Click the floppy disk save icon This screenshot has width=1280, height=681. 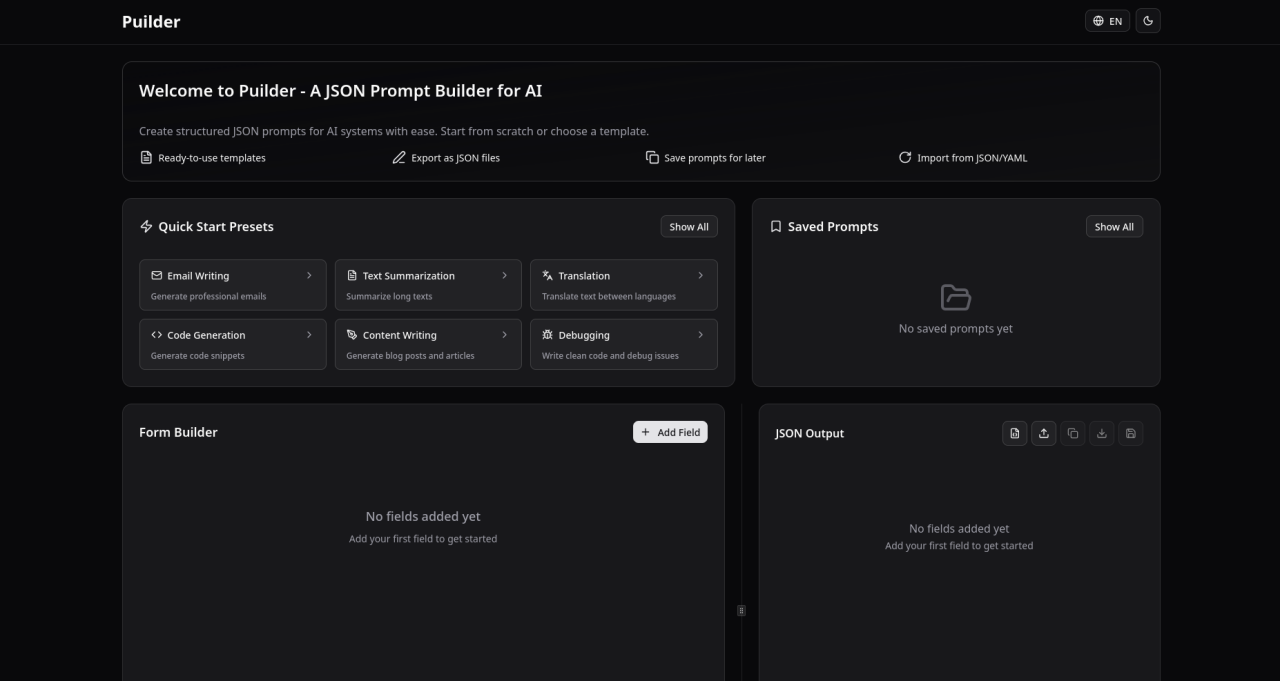tap(1131, 433)
